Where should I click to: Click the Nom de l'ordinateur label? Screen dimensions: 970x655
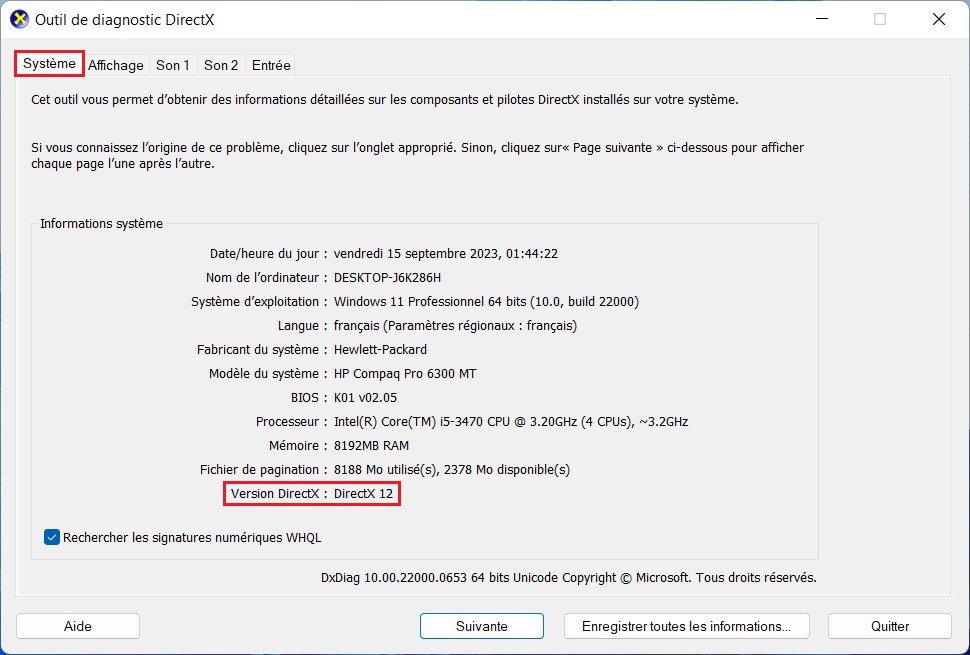coord(267,278)
